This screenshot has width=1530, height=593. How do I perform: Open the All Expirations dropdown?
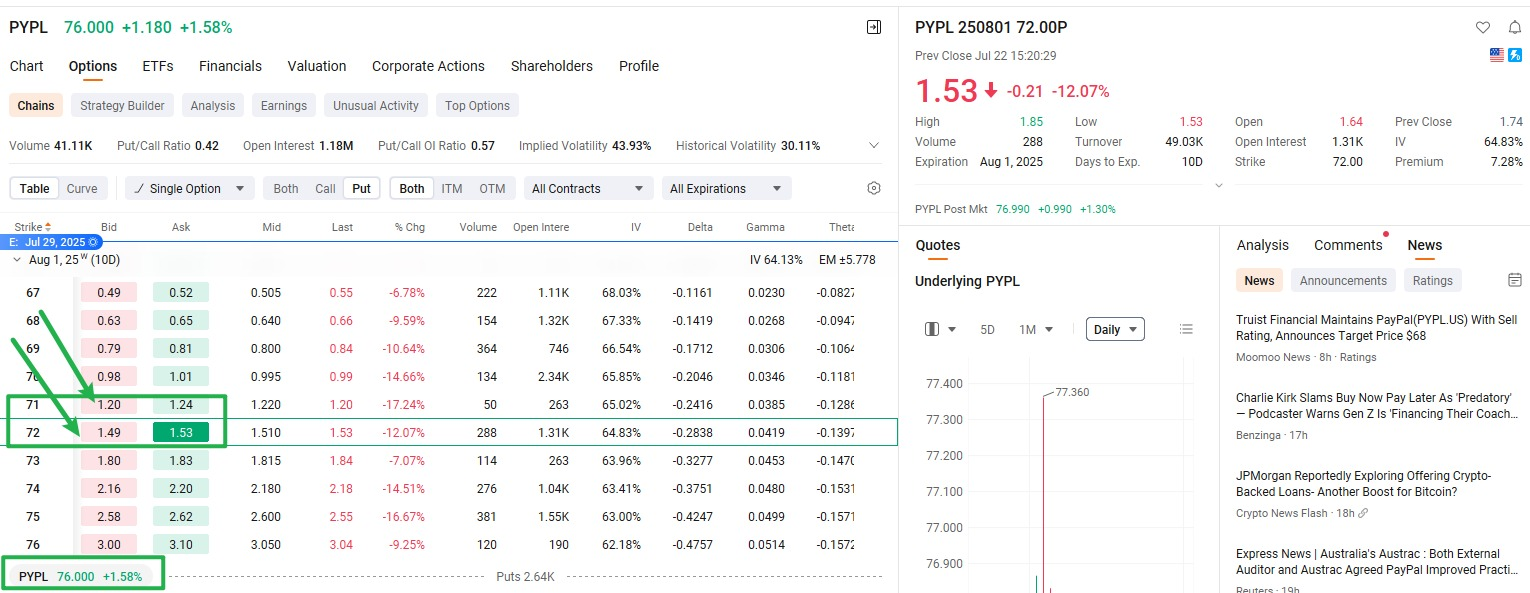tap(726, 188)
